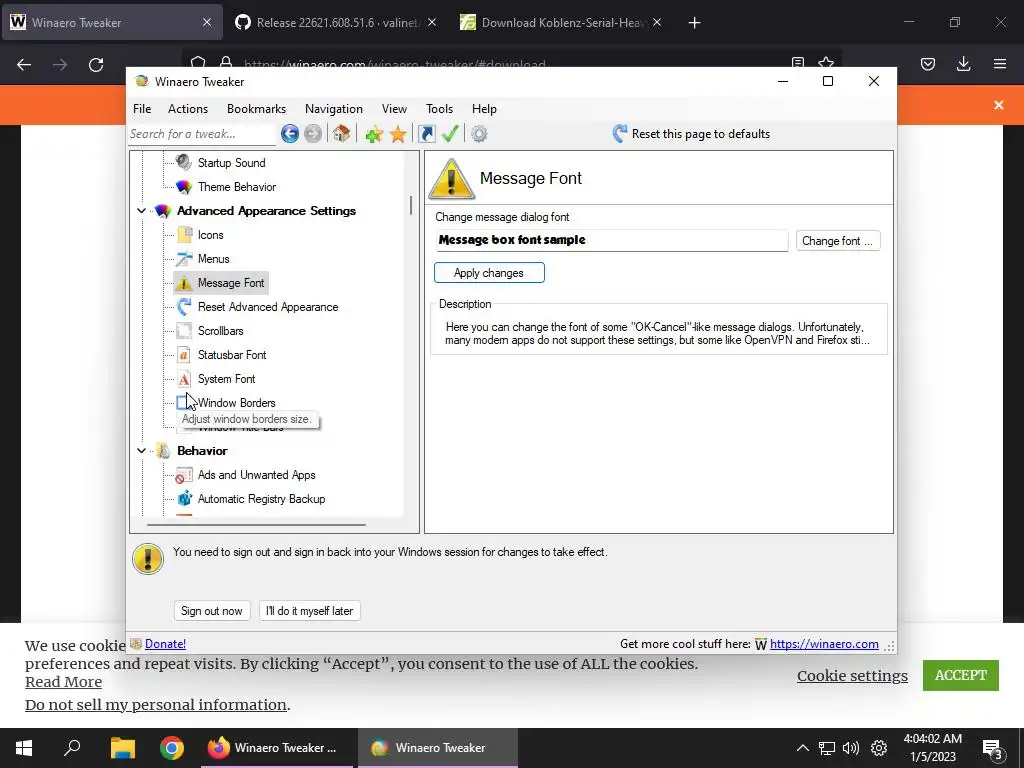Click the Ads and Unwanted Apps icon
This screenshot has height=768, width=1024.
pyautogui.click(x=184, y=475)
